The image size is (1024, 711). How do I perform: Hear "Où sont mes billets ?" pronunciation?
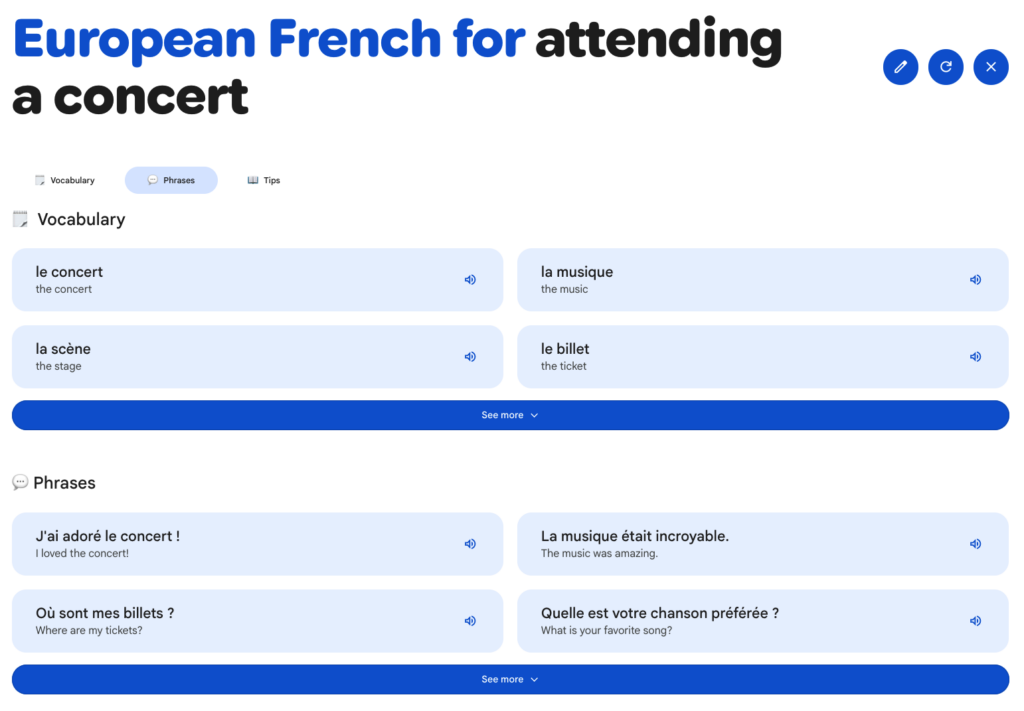(470, 621)
